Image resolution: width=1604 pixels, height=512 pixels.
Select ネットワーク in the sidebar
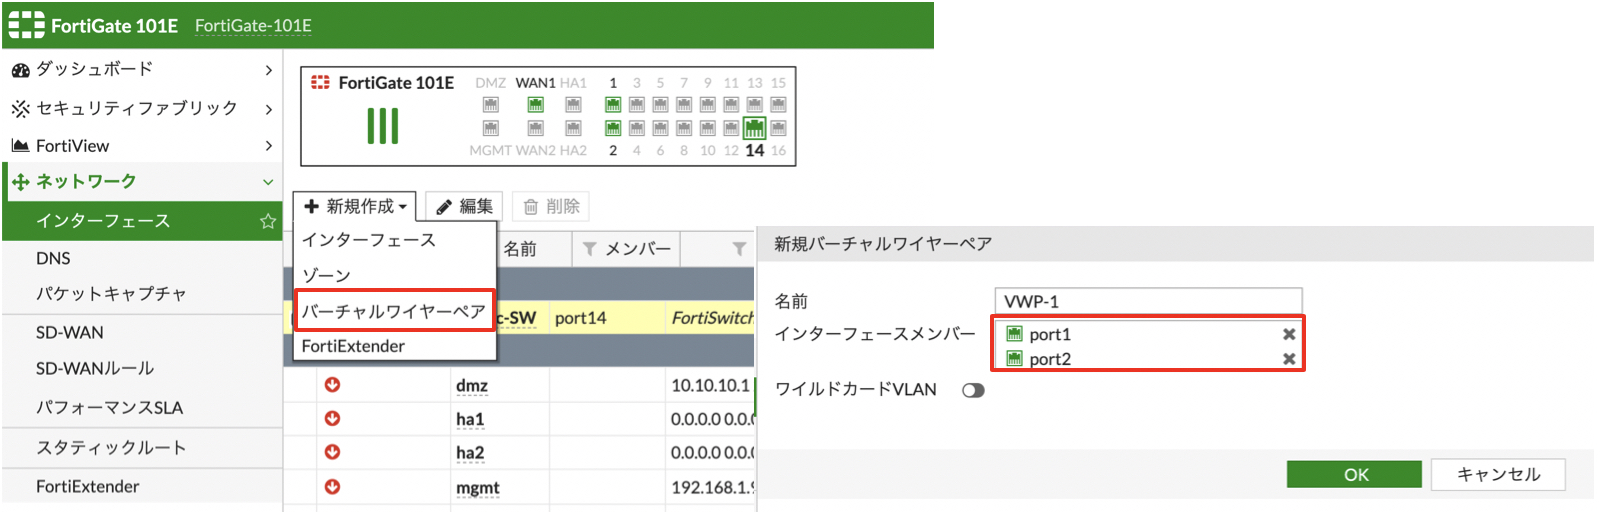coord(86,182)
